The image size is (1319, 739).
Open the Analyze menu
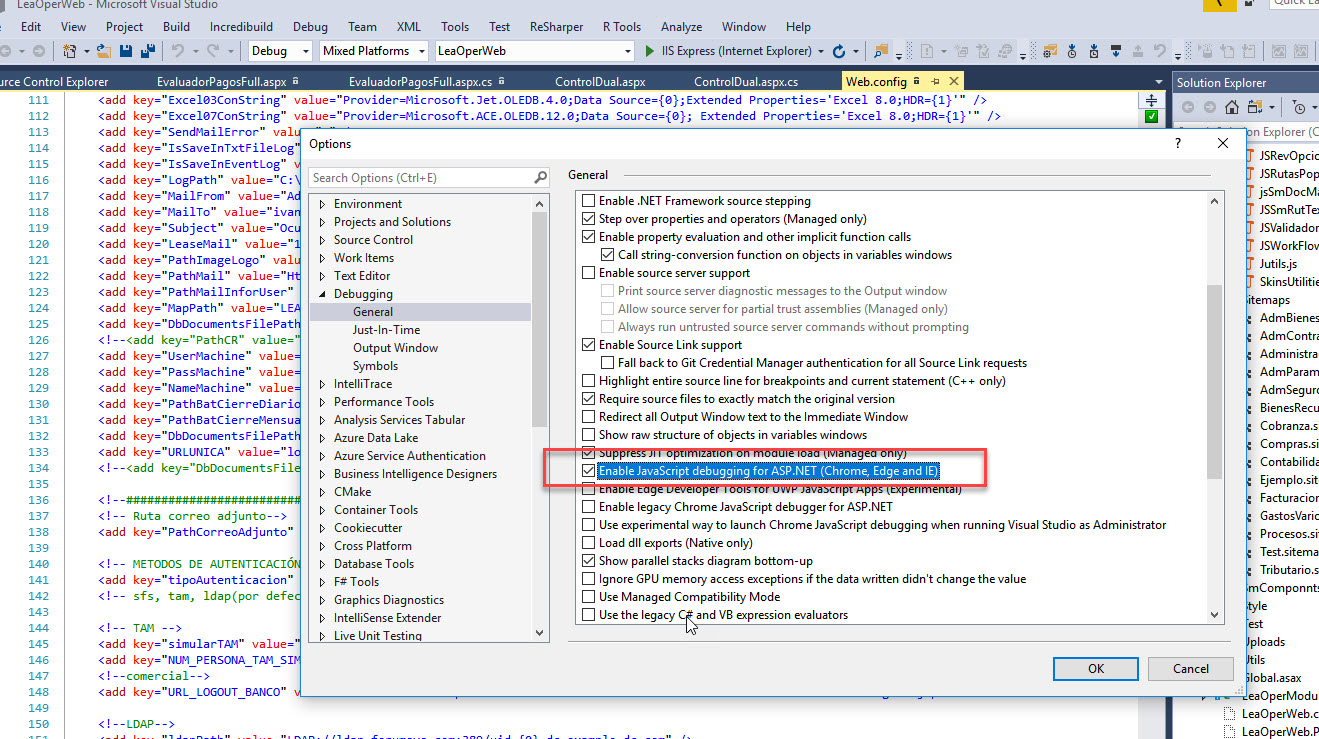pyautogui.click(x=681, y=27)
